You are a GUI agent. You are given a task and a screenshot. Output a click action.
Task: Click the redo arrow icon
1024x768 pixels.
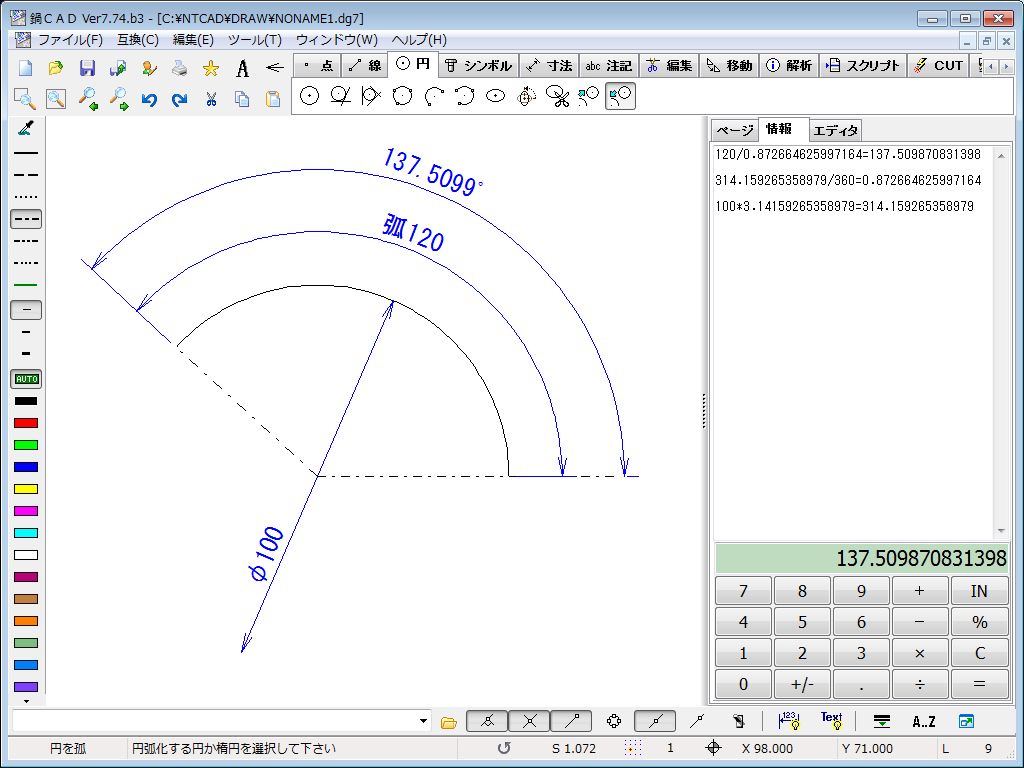[x=180, y=99]
